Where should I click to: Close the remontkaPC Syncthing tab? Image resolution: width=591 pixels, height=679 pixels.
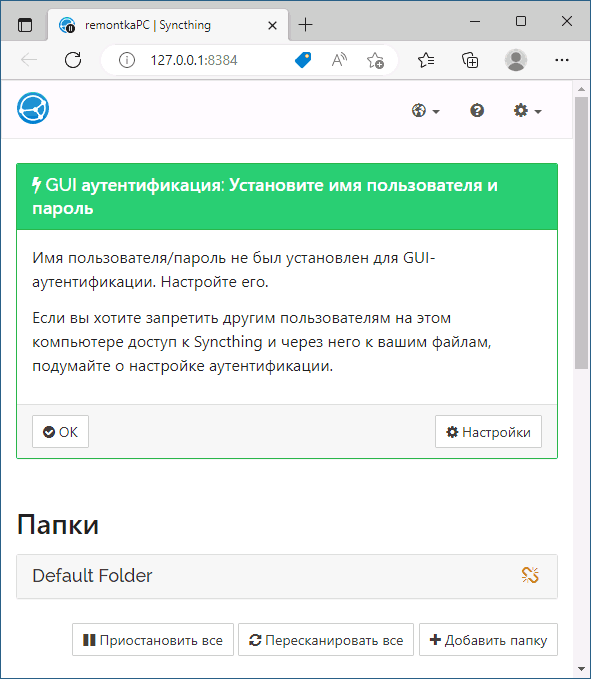click(x=272, y=26)
